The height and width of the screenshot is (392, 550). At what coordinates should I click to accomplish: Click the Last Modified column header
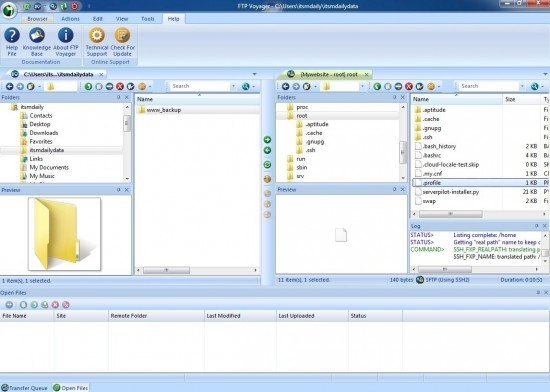click(x=240, y=316)
